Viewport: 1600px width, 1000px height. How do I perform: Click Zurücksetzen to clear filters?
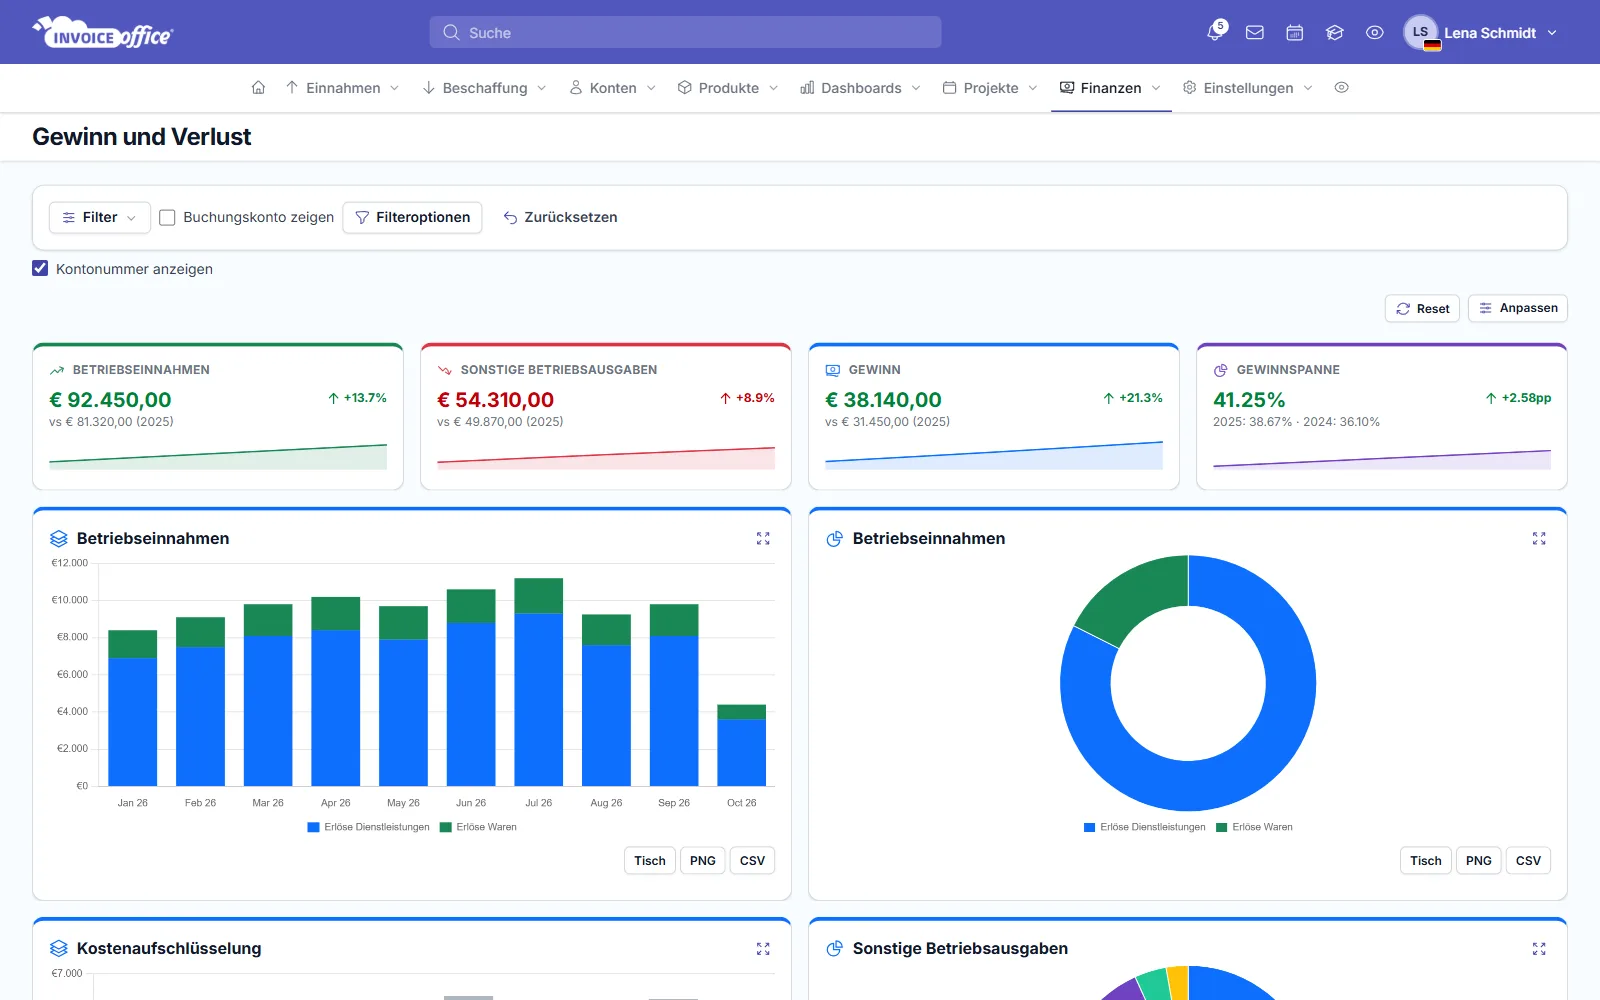click(560, 217)
